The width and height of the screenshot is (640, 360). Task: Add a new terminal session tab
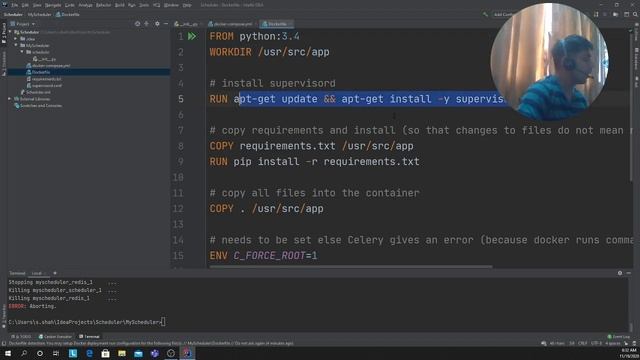[55, 273]
